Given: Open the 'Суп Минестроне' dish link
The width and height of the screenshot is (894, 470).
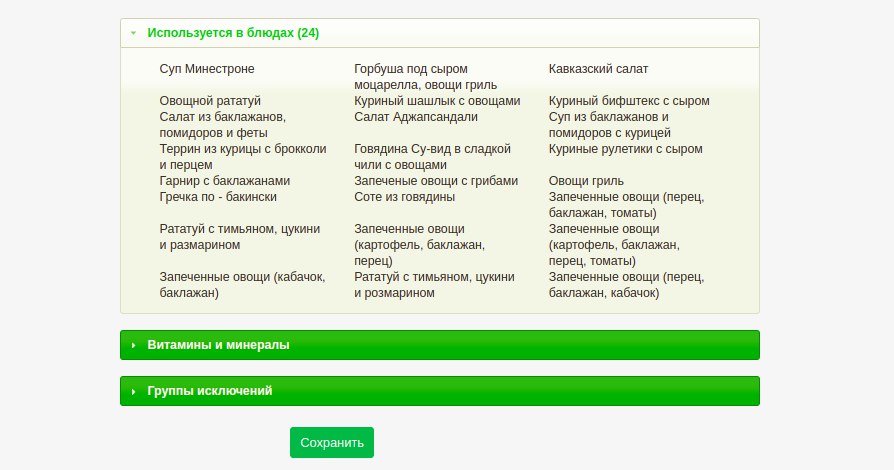Looking at the screenshot, I should coord(207,69).
